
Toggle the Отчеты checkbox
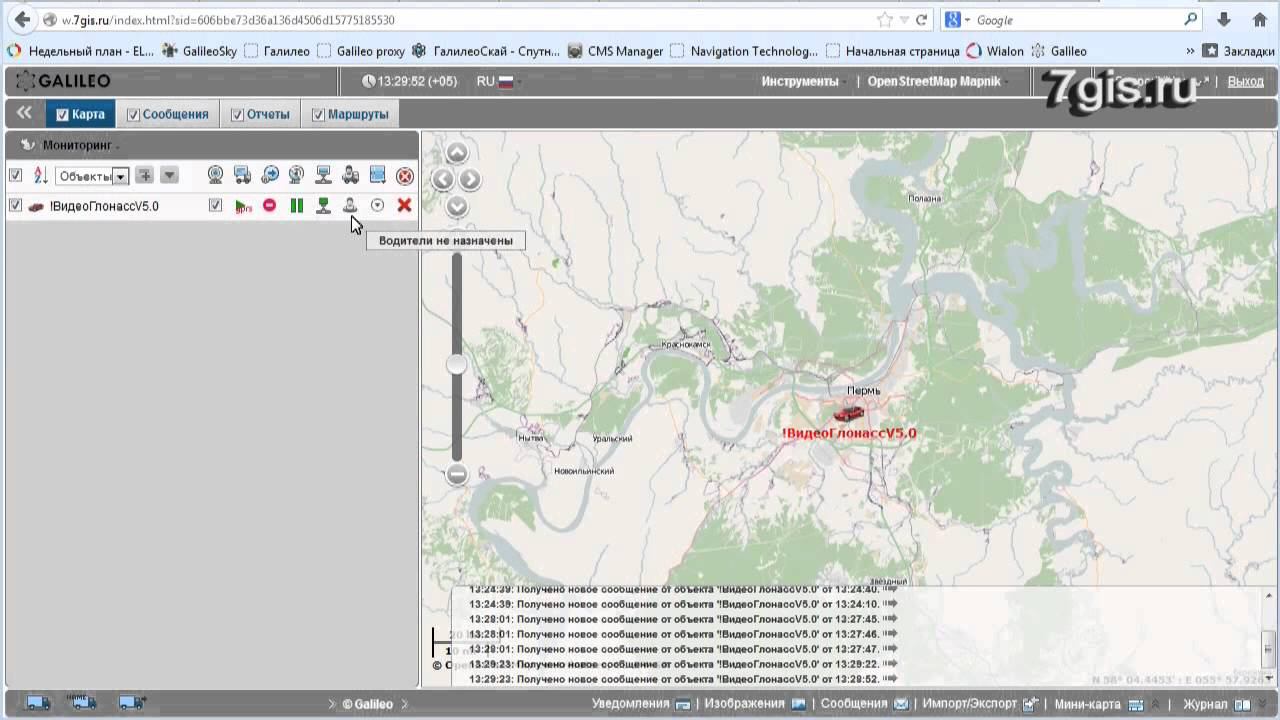[x=237, y=115]
